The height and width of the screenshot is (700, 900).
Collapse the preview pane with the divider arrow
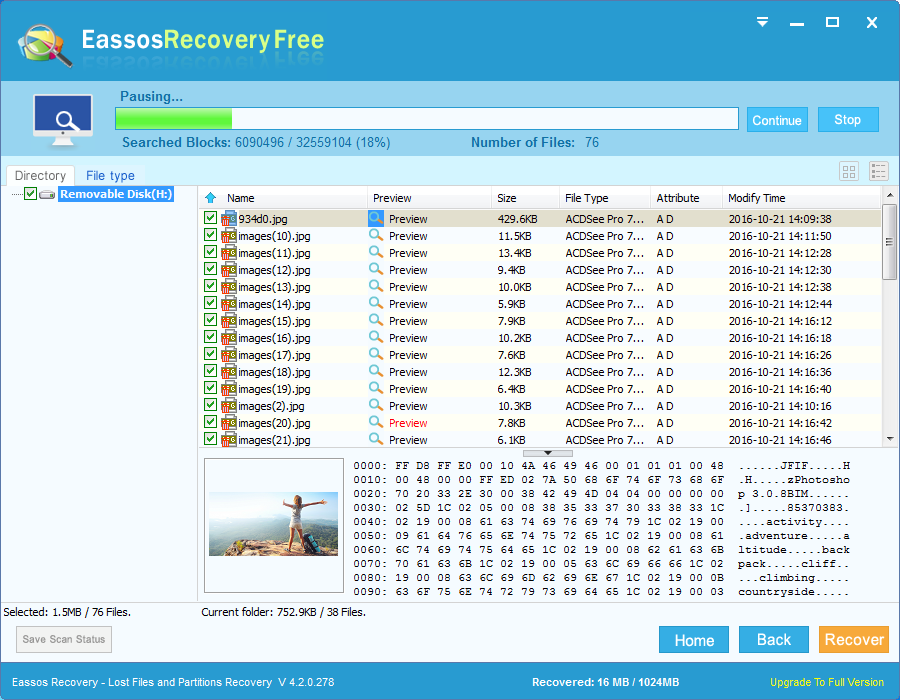pyautogui.click(x=548, y=453)
